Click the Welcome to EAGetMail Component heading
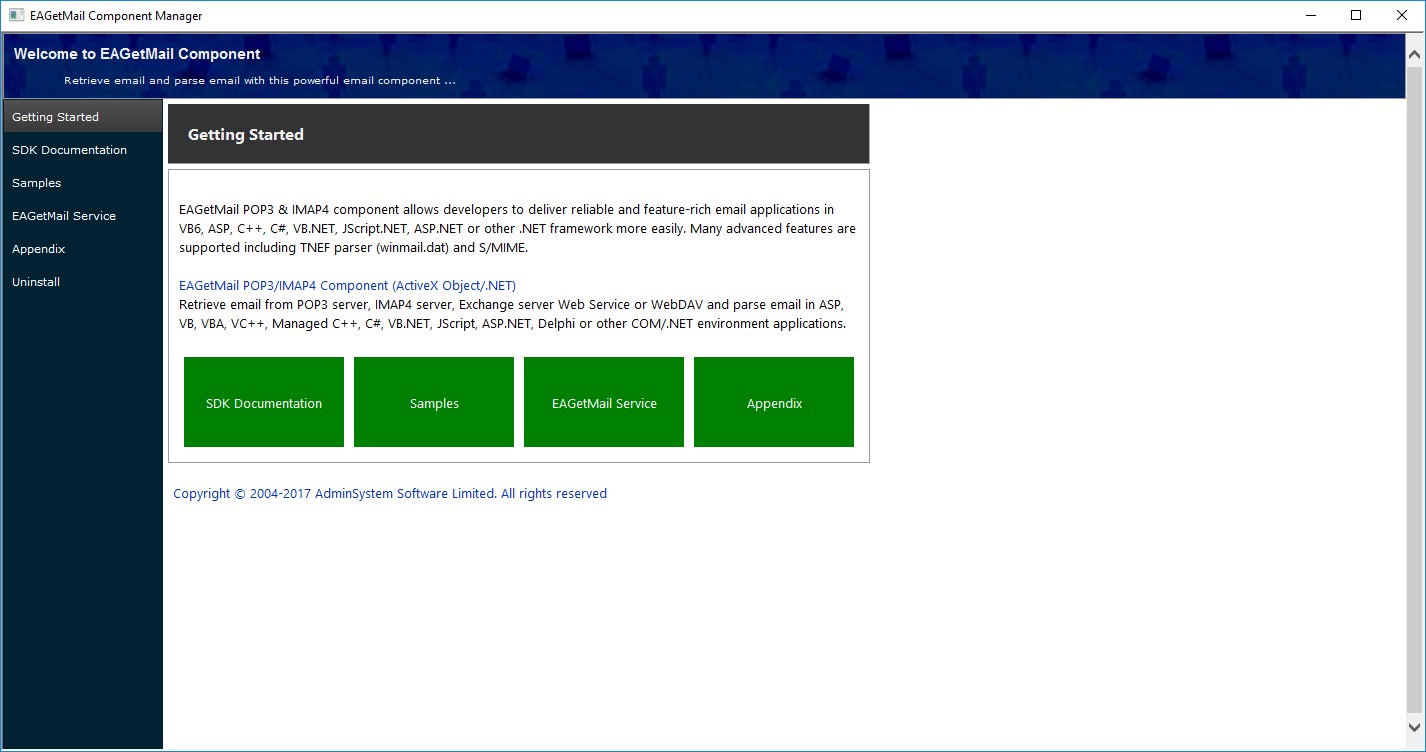Image resolution: width=1426 pixels, height=752 pixels. pos(137,54)
